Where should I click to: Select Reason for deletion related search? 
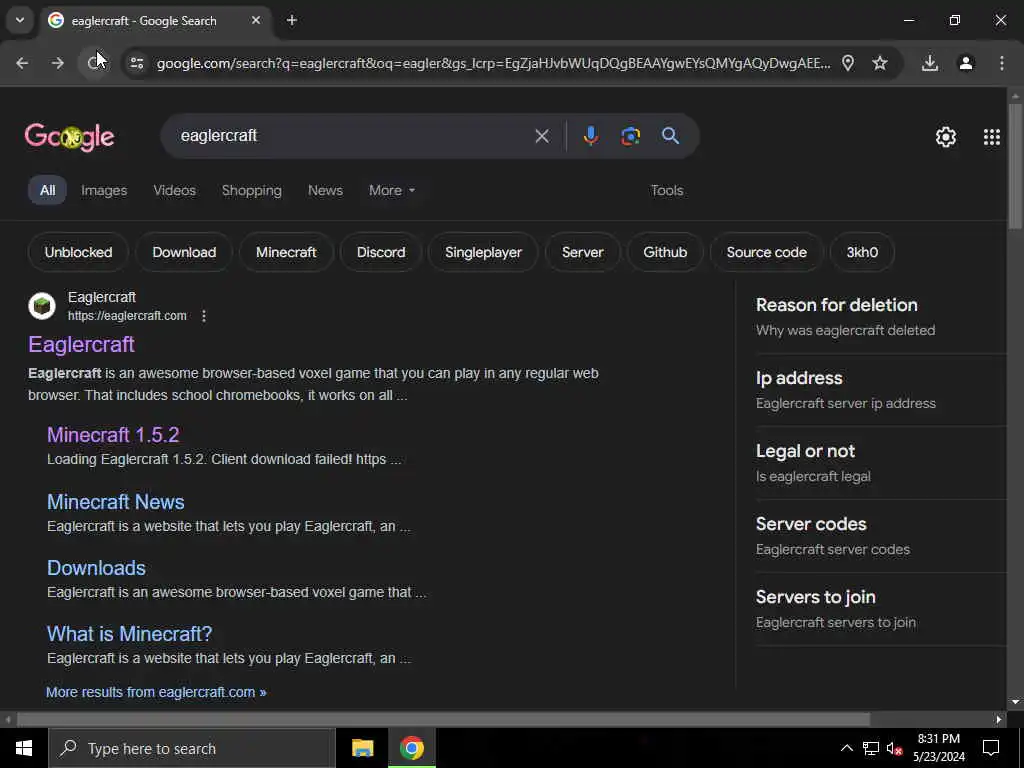880,317
